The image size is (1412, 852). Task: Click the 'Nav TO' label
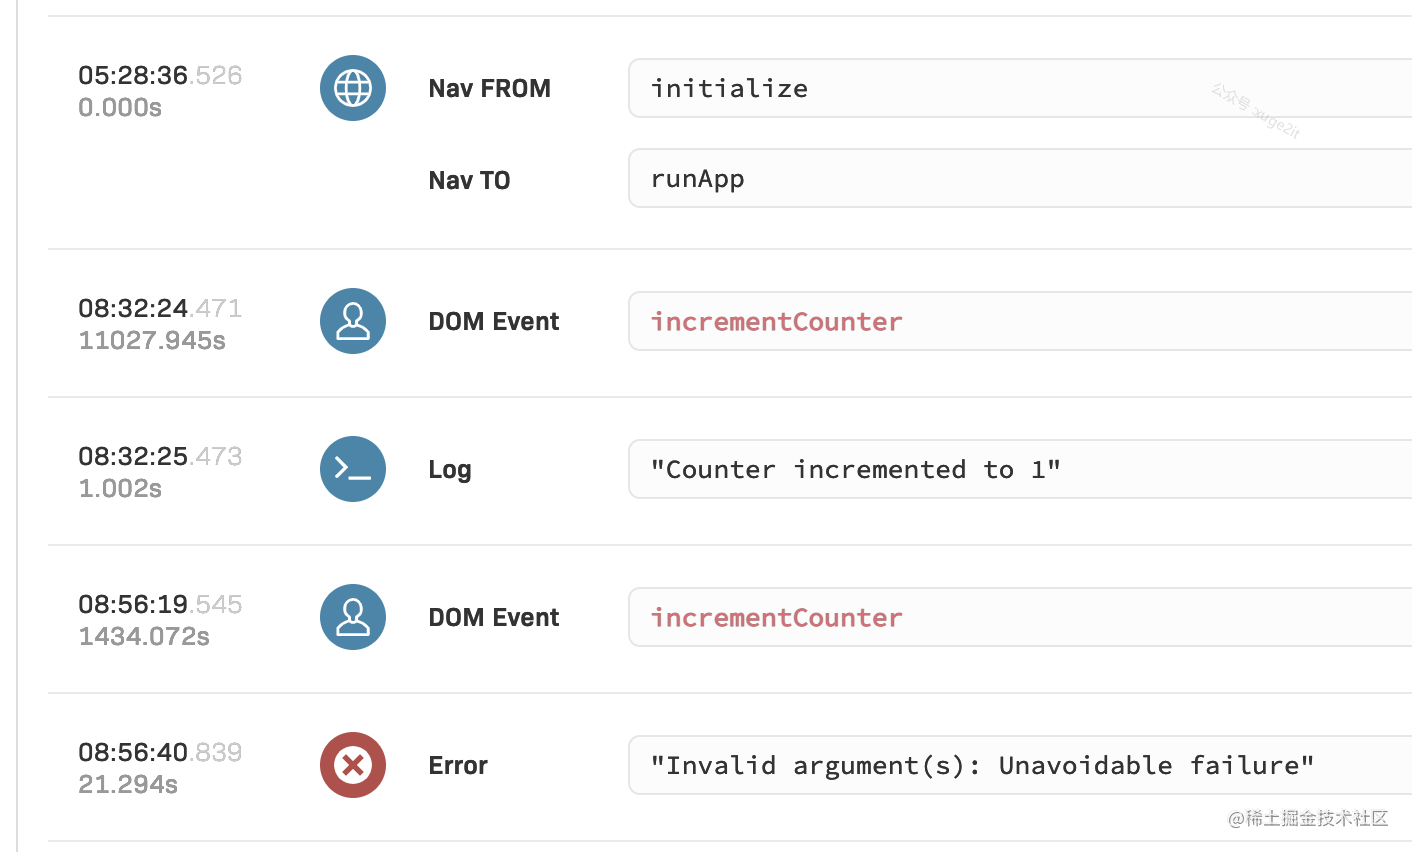(469, 180)
